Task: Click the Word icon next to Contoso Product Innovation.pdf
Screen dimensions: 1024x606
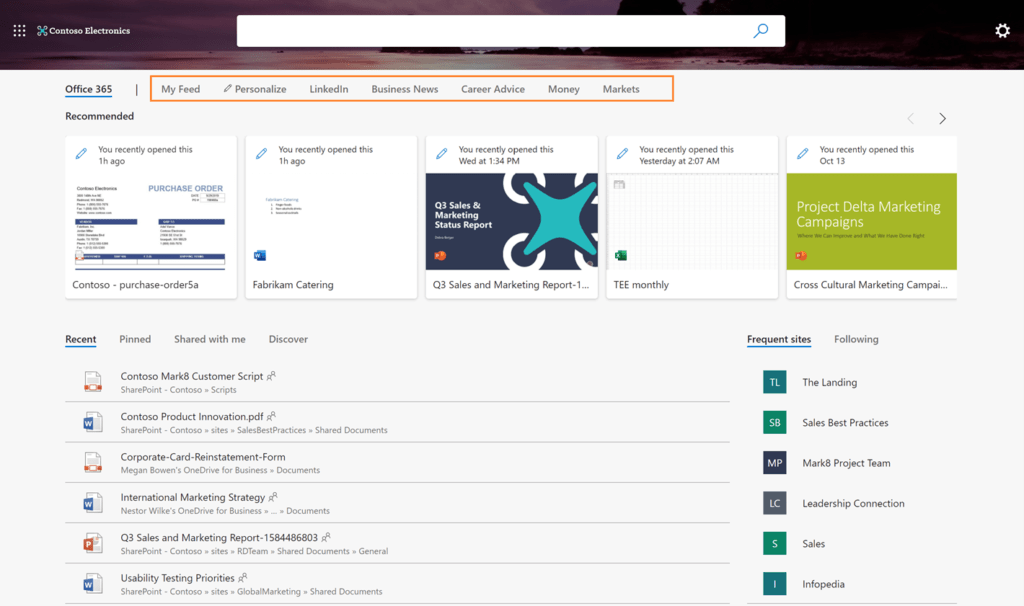Action: (91, 422)
